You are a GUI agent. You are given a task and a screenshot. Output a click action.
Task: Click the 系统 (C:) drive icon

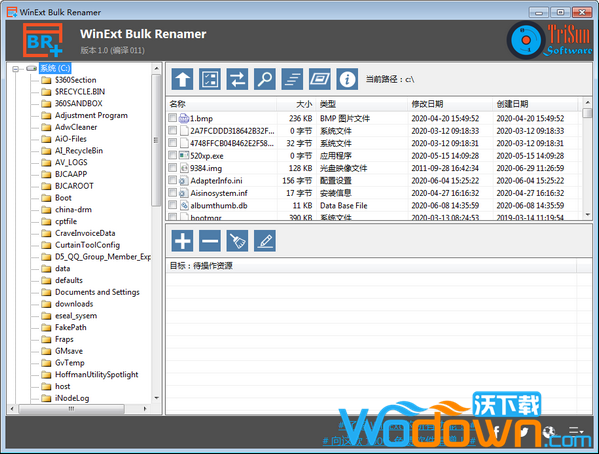point(31,68)
